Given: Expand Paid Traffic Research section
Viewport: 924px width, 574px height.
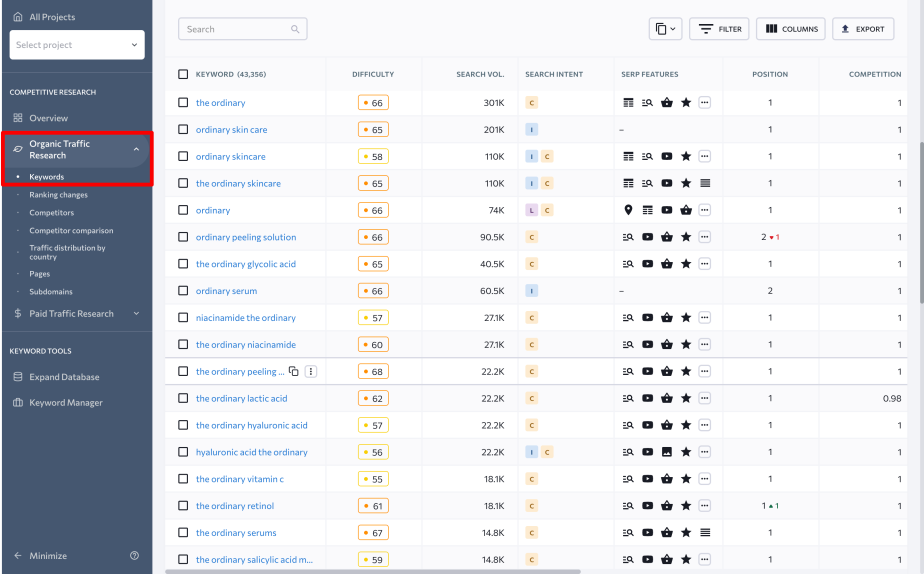Looking at the screenshot, I should pyautogui.click(x=136, y=314).
